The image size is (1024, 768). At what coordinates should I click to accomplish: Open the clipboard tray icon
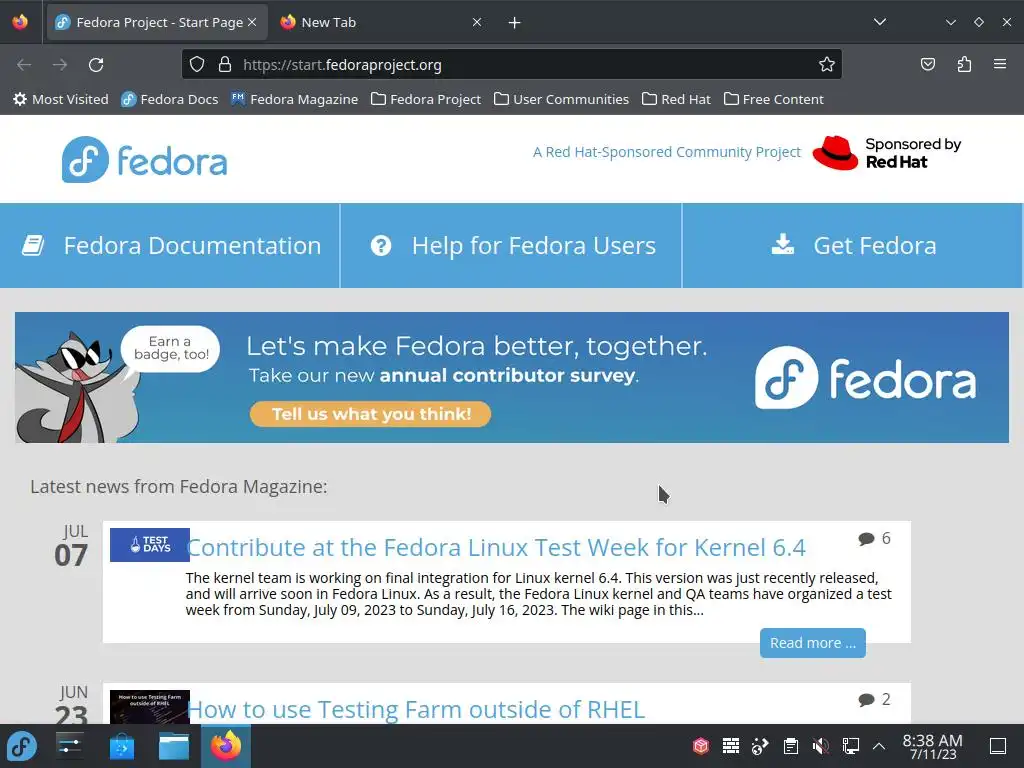(x=791, y=746)
